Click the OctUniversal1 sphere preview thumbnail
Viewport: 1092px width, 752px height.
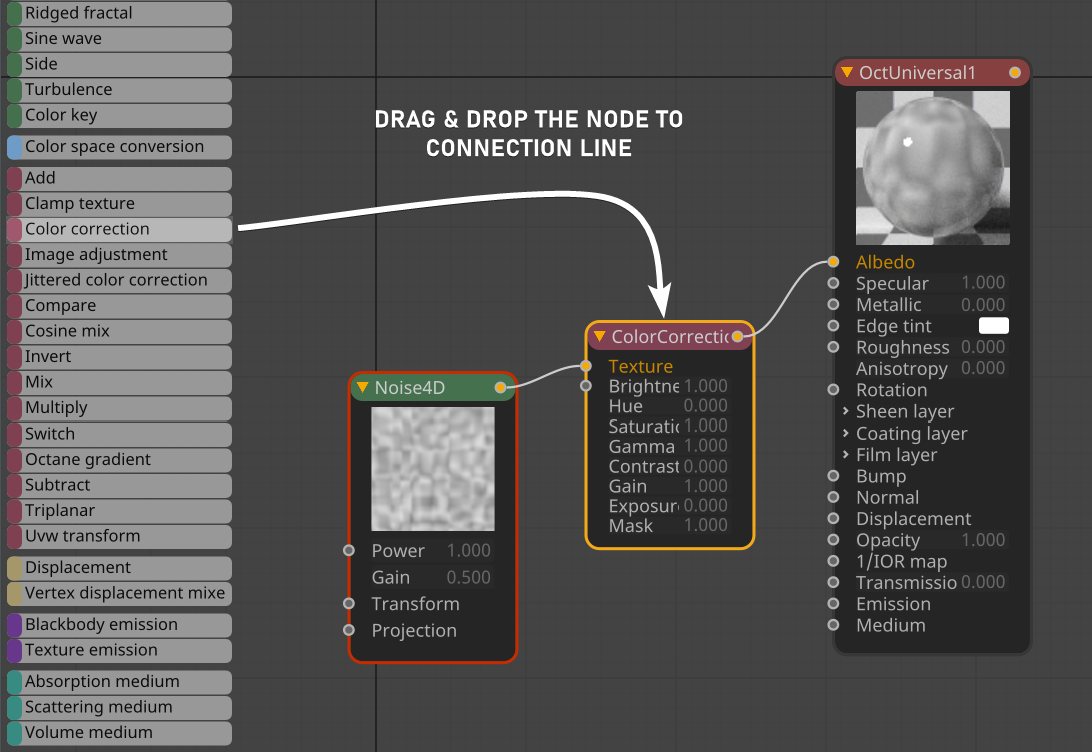pyautogui.click(x=932, y=168)
